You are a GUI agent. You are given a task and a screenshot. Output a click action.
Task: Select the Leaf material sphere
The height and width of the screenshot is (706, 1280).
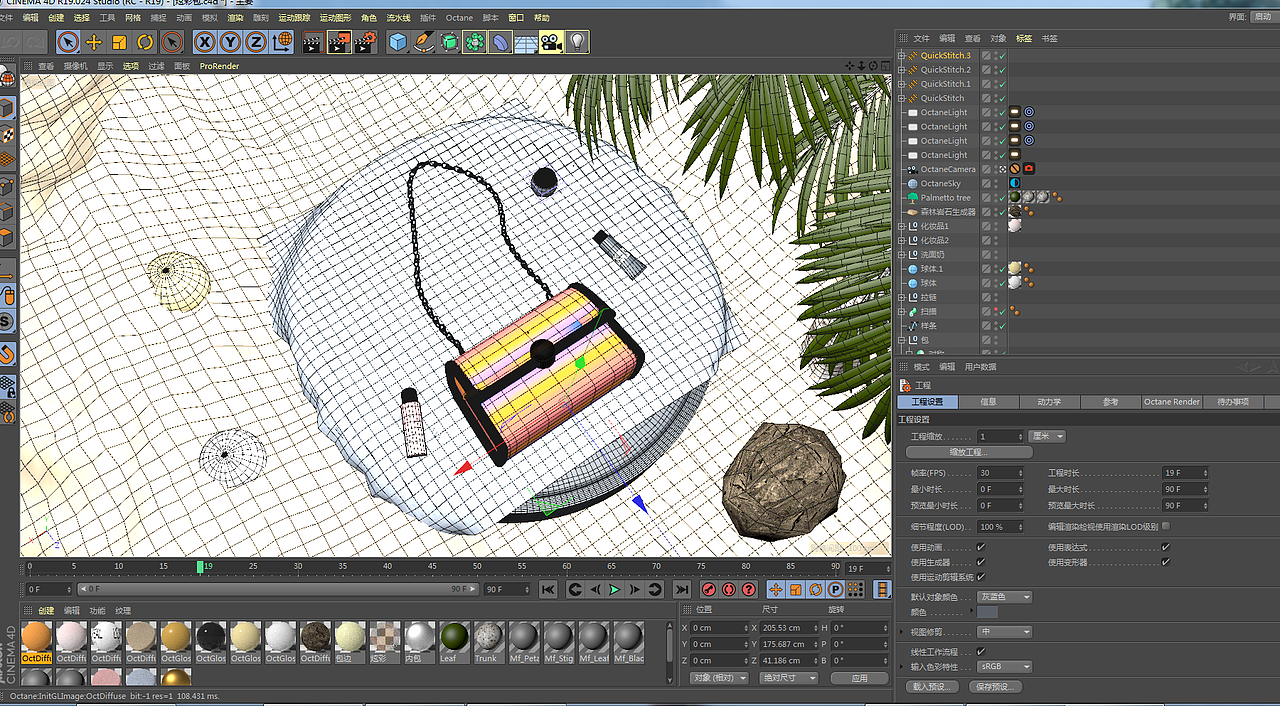pyautogui.click(x=453, y=637)
